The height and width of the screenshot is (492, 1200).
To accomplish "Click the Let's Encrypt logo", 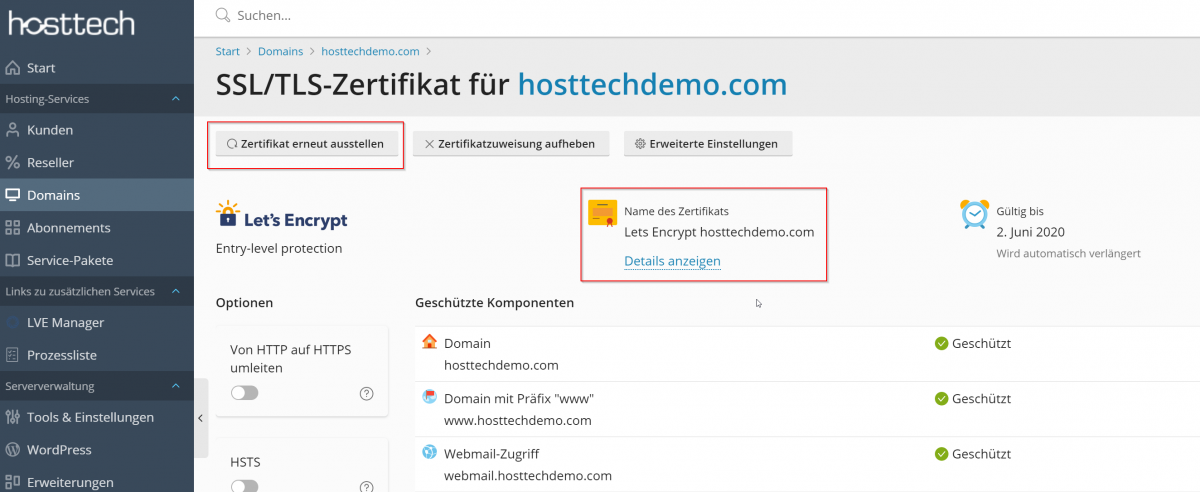I will point(282,216).
